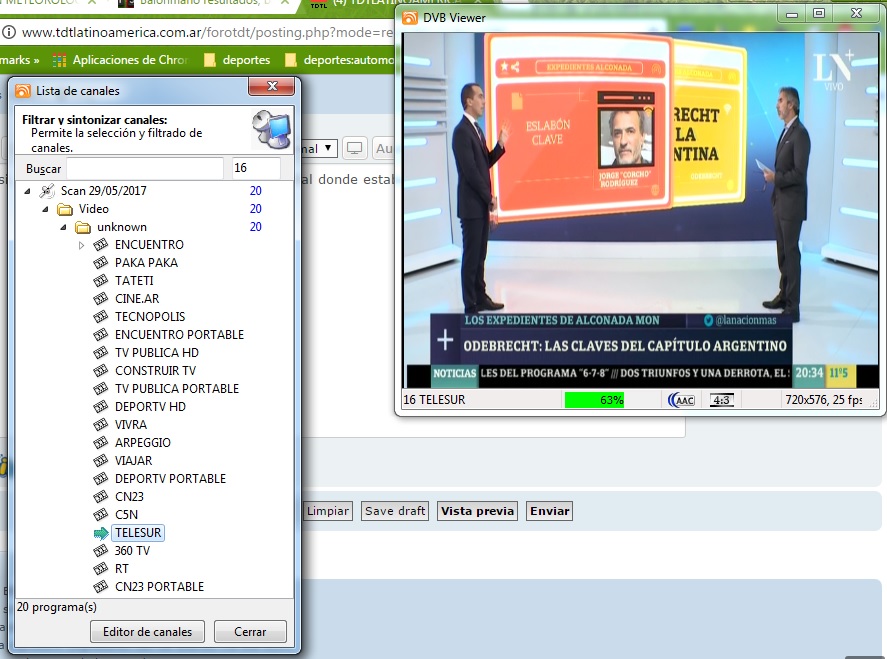Select the 360 TV channel name
This screenshot has height=659, width=887.
[x=132, y=550]
